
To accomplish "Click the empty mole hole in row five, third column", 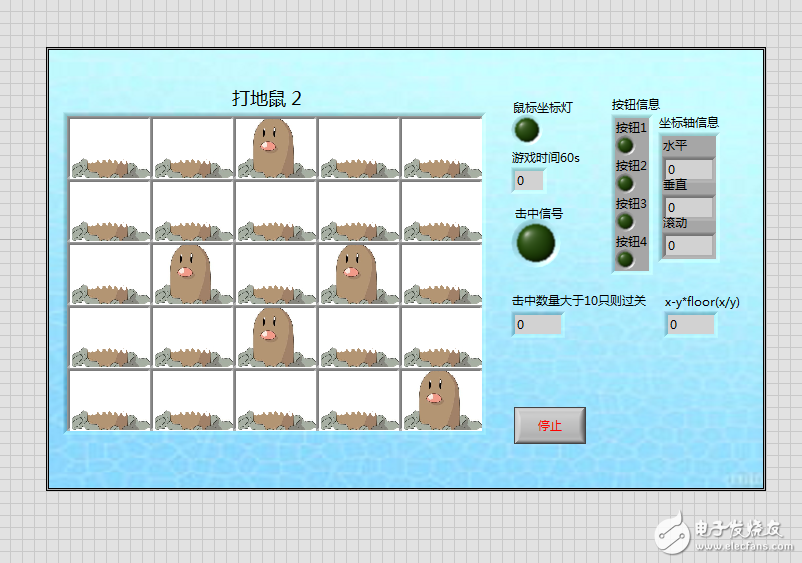I will pyautogui.click(x=276, y=400).
